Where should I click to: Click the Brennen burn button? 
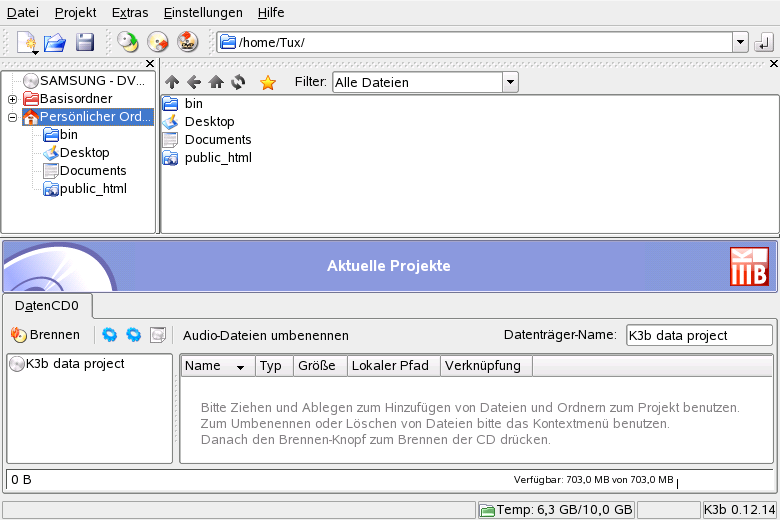tap(46, 335)
